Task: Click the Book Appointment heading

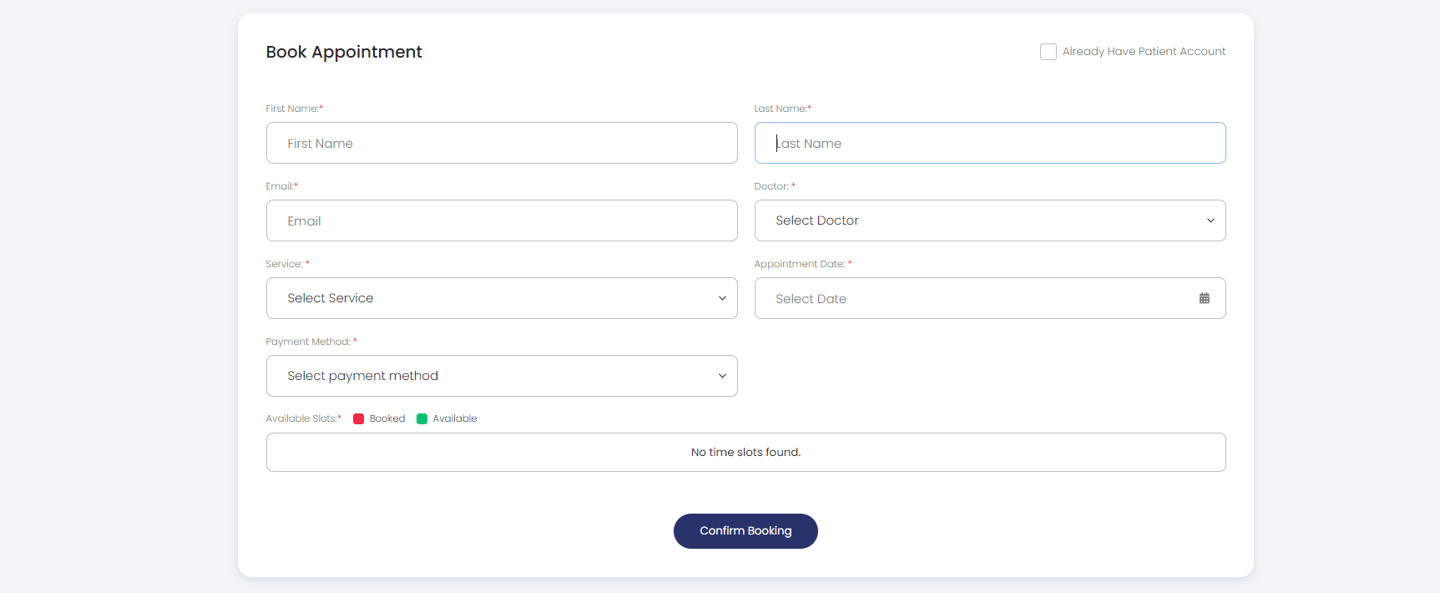Action: point(344,52)
